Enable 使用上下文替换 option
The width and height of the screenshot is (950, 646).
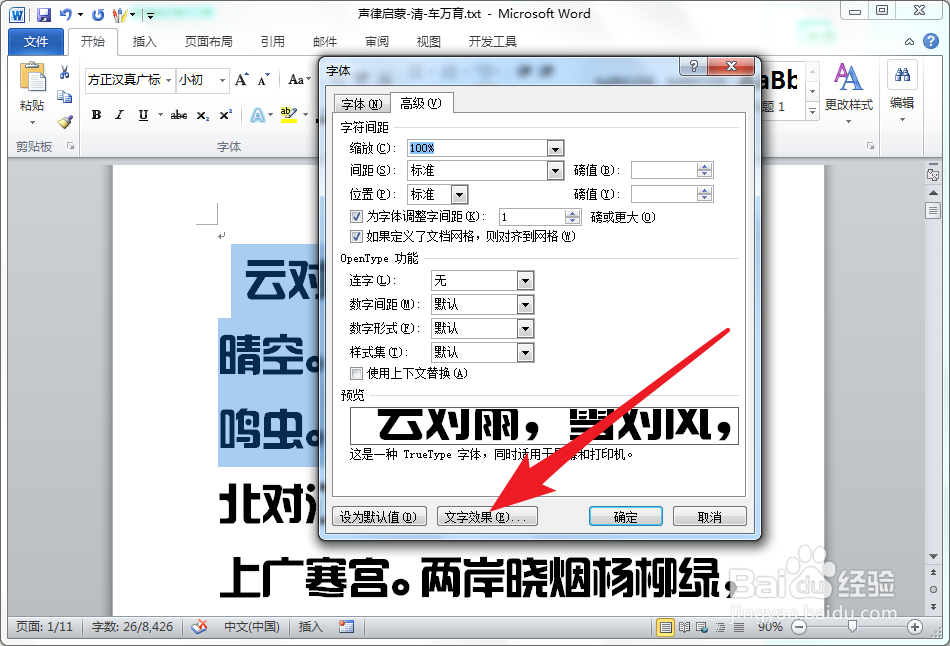pyautogui.click(x=357, y=373)
